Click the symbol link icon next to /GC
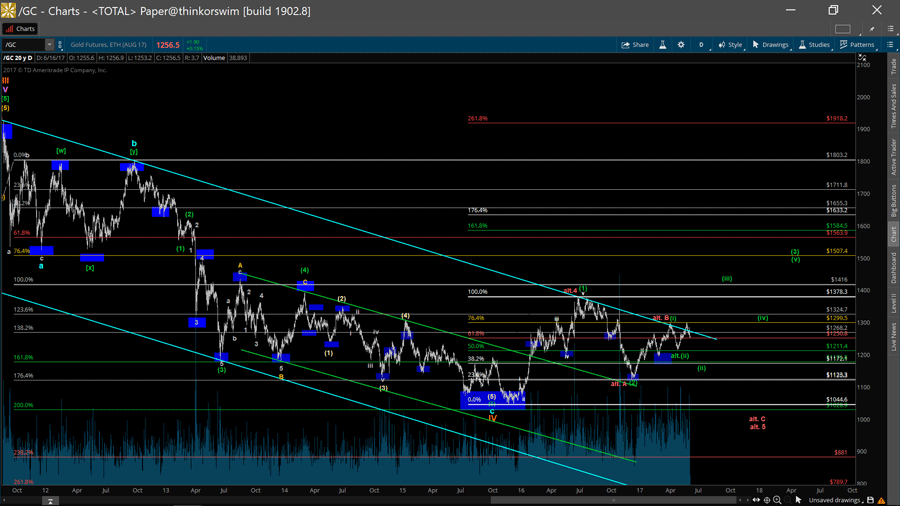This screenshot has height=506, width=900. pyautogui.click(x=60, y=45)
